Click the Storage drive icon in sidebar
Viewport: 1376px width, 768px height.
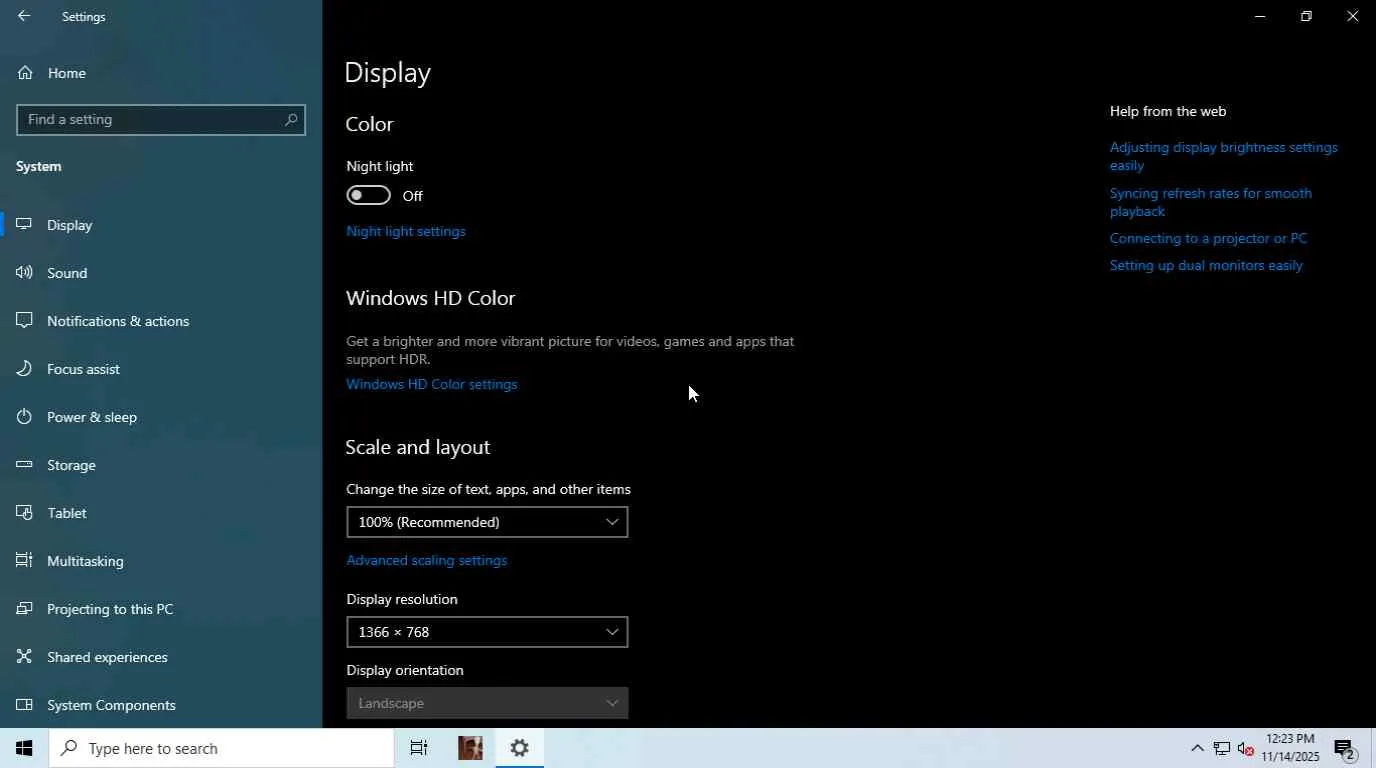25,465
